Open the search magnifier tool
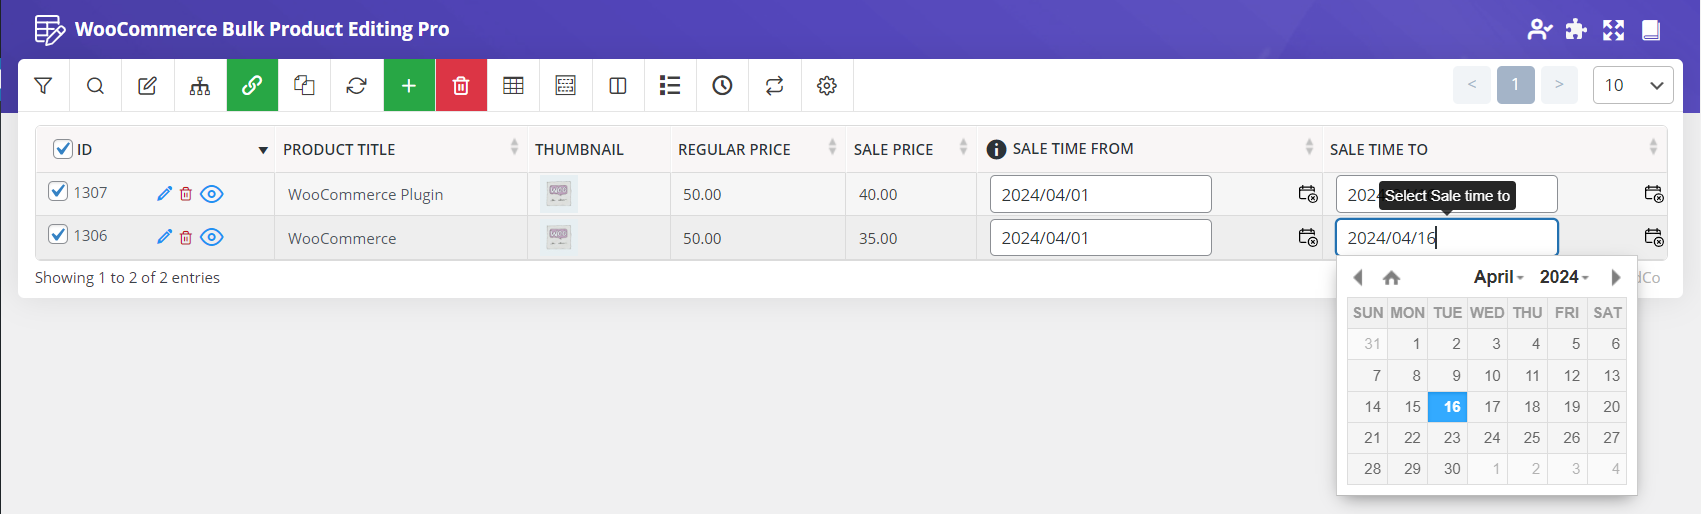This screenshot has height=514, width=1701. (x=95, y=86)
